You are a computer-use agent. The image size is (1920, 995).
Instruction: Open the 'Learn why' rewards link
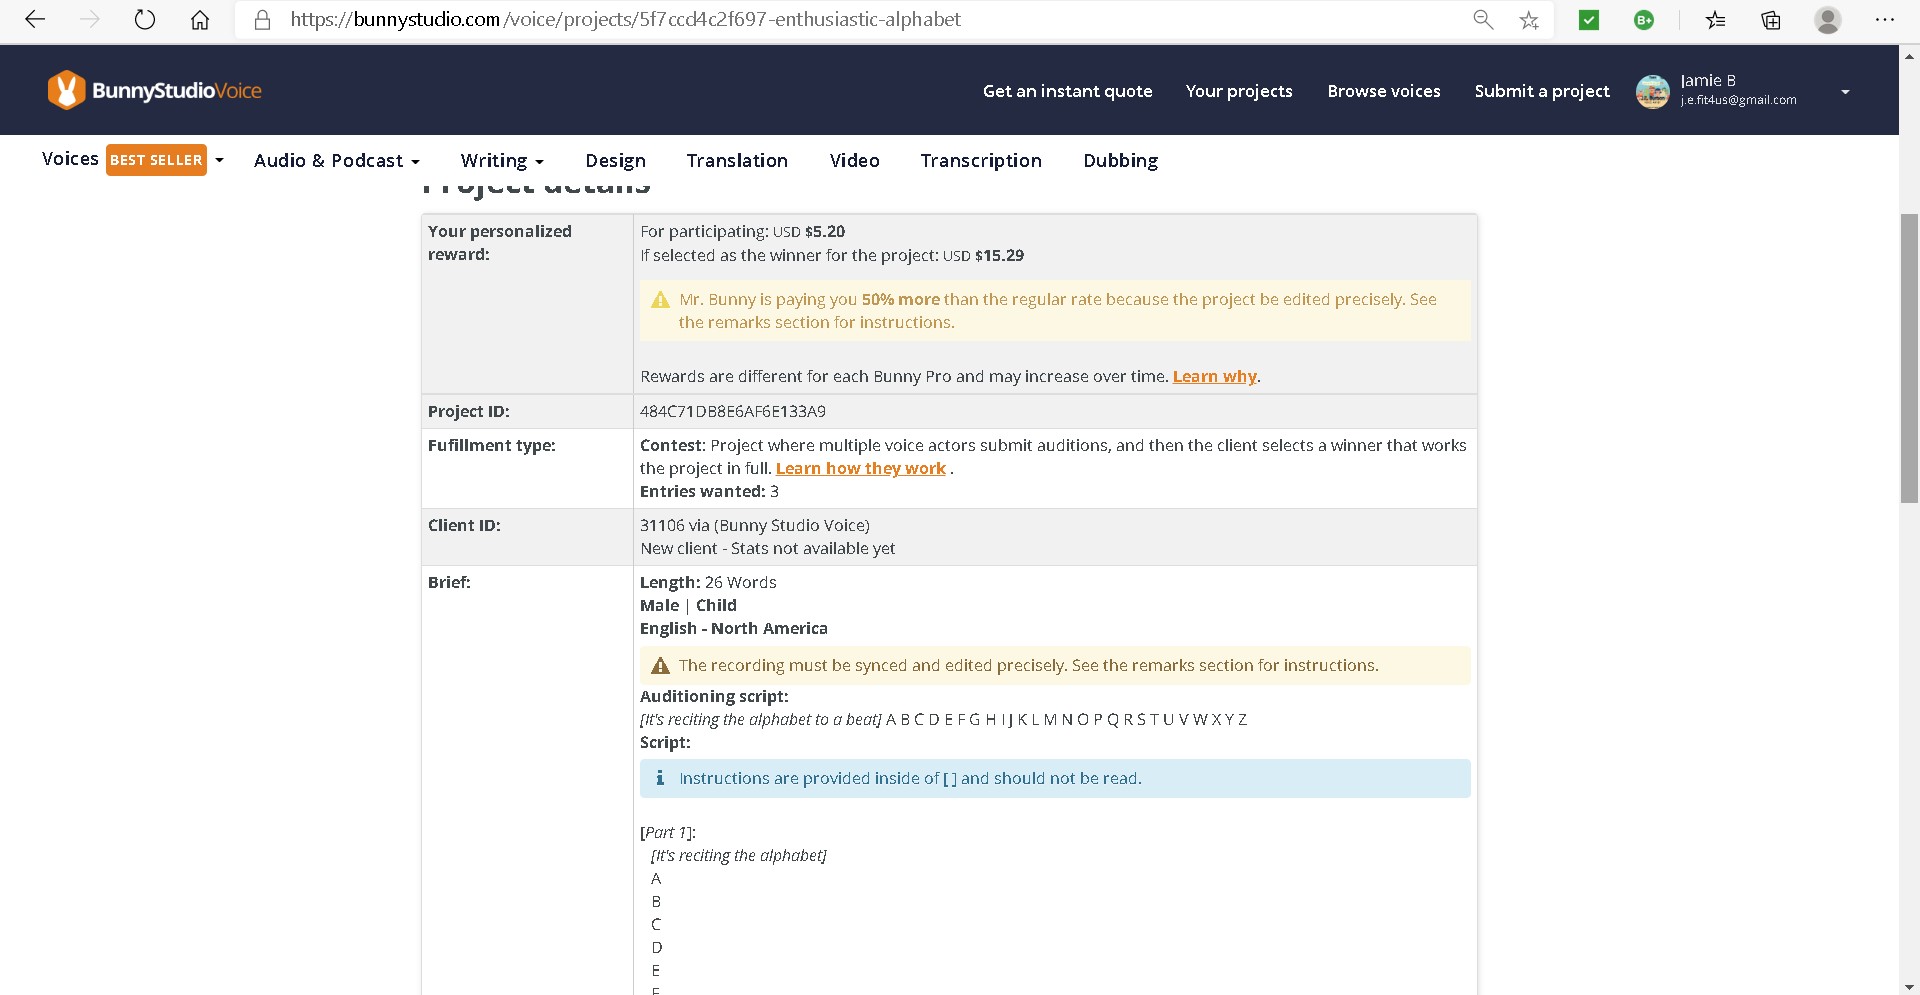point(1214,377)
